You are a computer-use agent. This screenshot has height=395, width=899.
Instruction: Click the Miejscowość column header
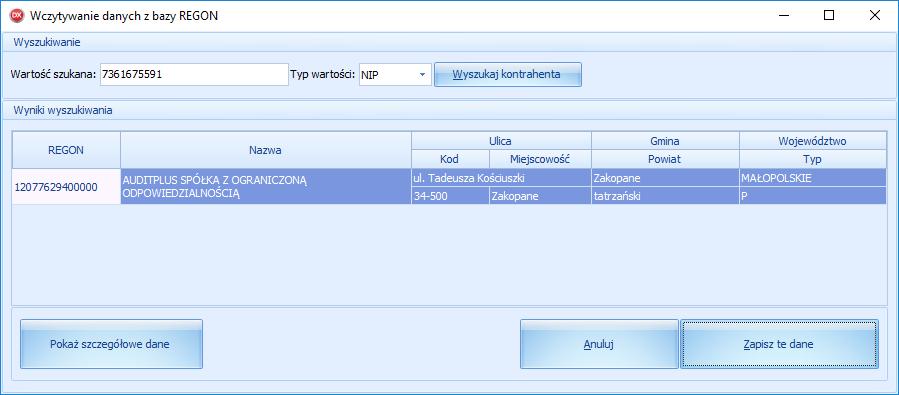tap(540, 159)
